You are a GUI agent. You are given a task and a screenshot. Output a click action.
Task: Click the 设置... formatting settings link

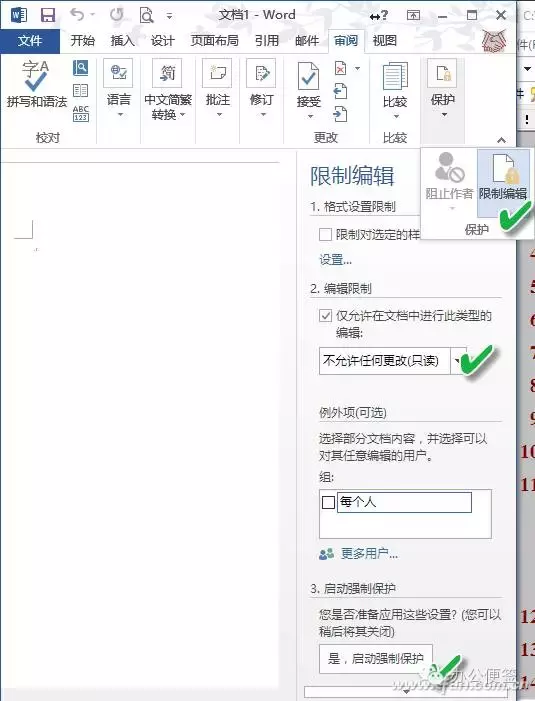pyautogui.click(x=335, y=260)
